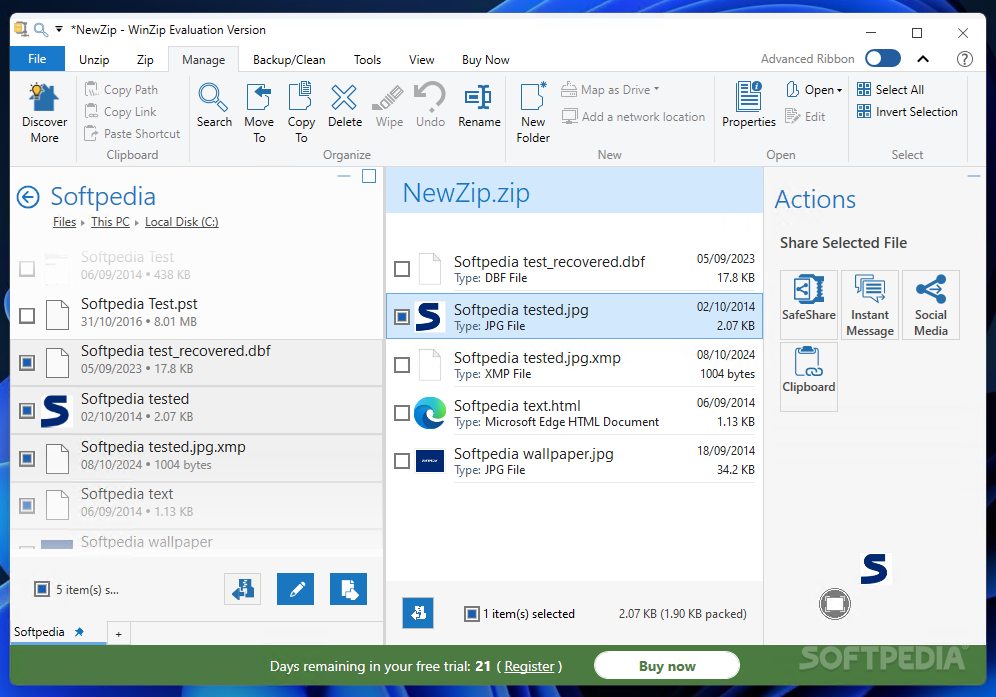The width and height of the screenshot is (996, 697).
Task: Open the Properties dialog icon
Action: pos(749,105)
